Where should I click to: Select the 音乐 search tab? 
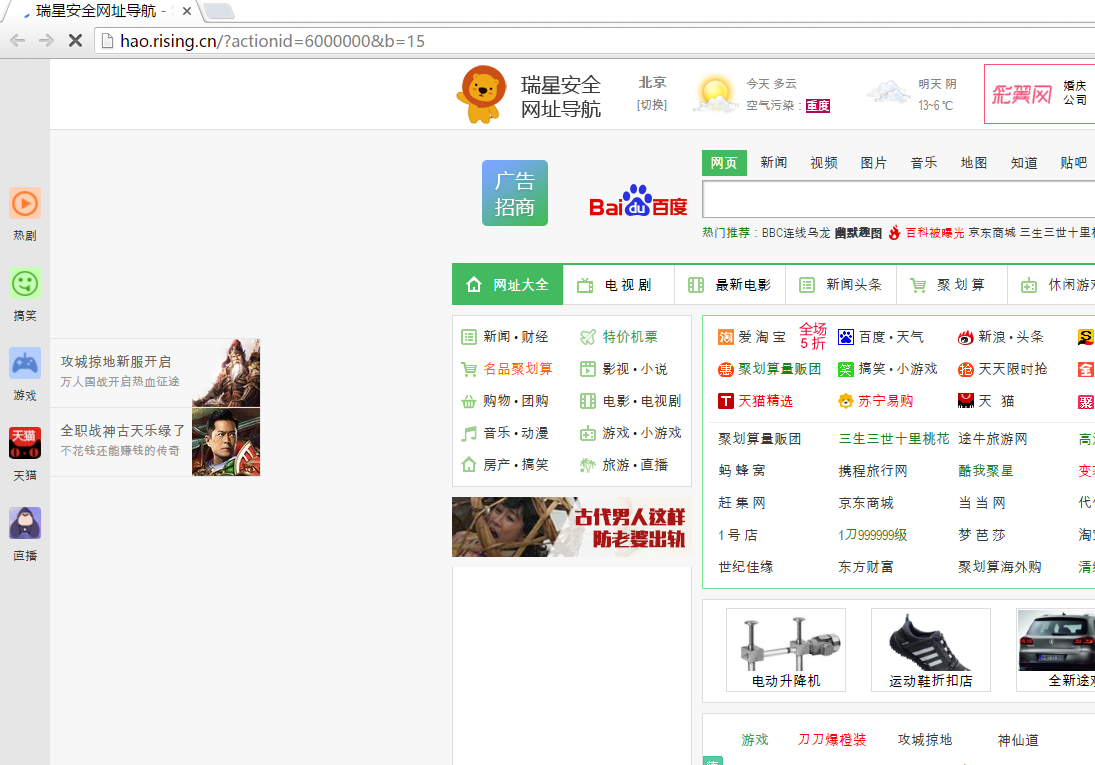point(924,163)
